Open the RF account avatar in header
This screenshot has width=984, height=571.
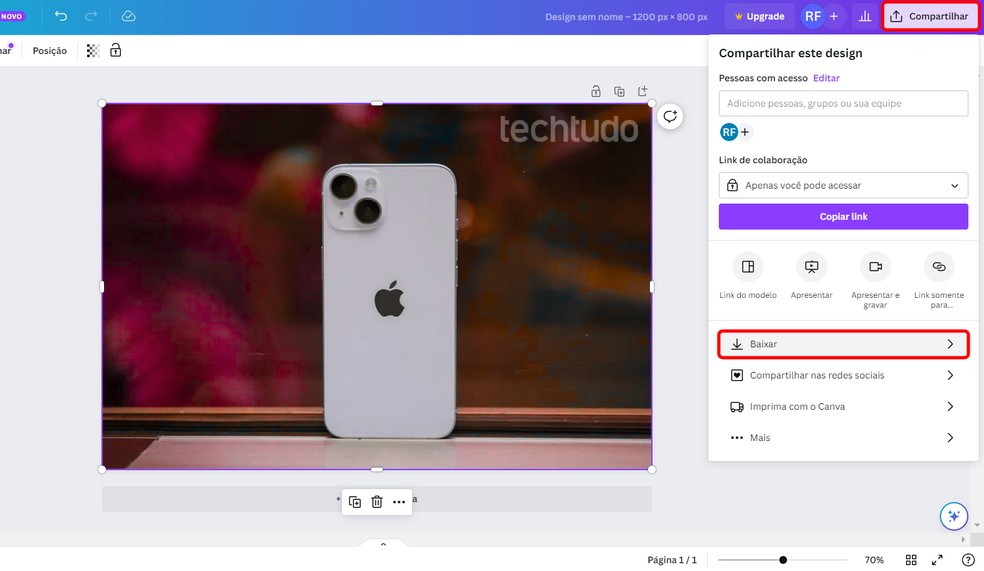pos(813,16)
